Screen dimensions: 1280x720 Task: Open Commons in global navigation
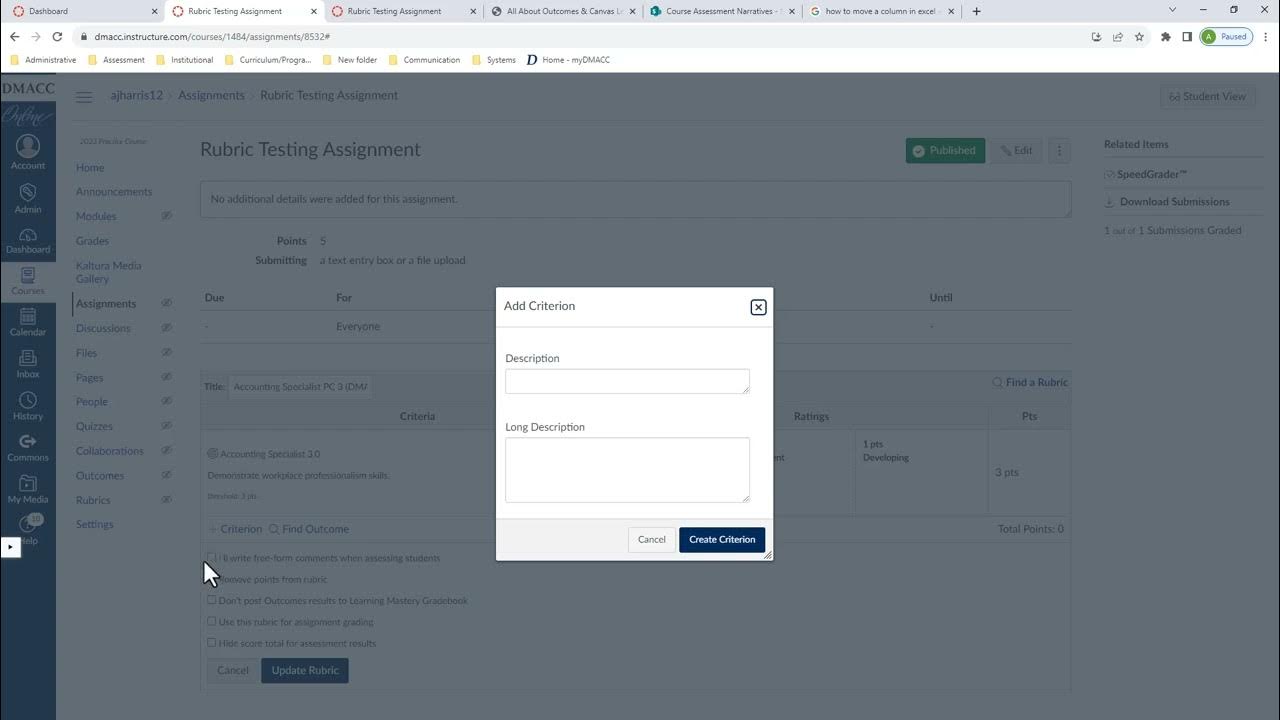28,448
